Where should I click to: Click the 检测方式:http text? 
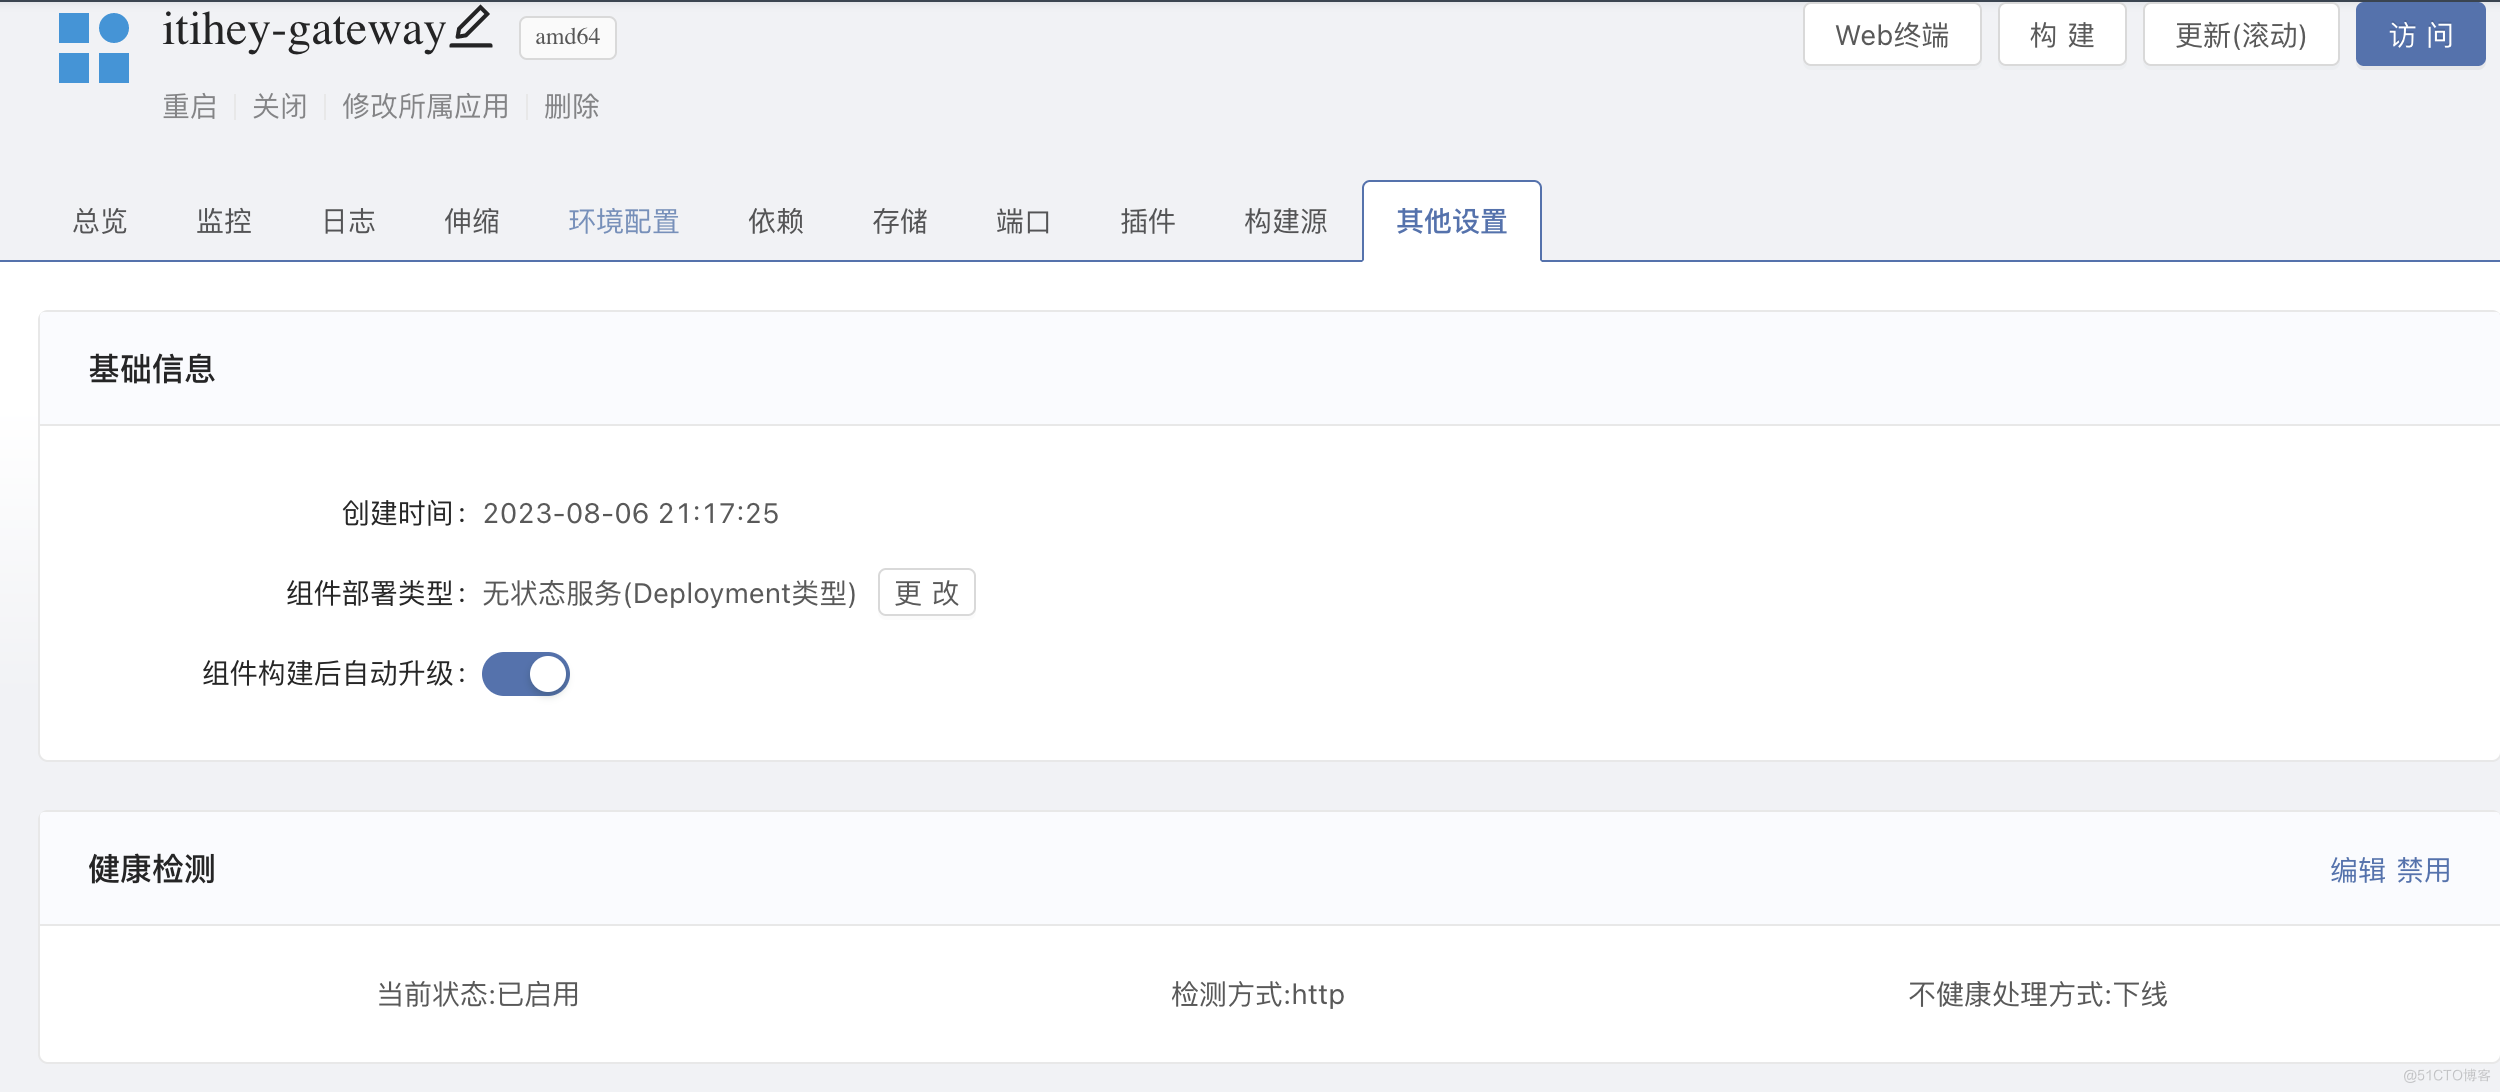coord(1258,994)
